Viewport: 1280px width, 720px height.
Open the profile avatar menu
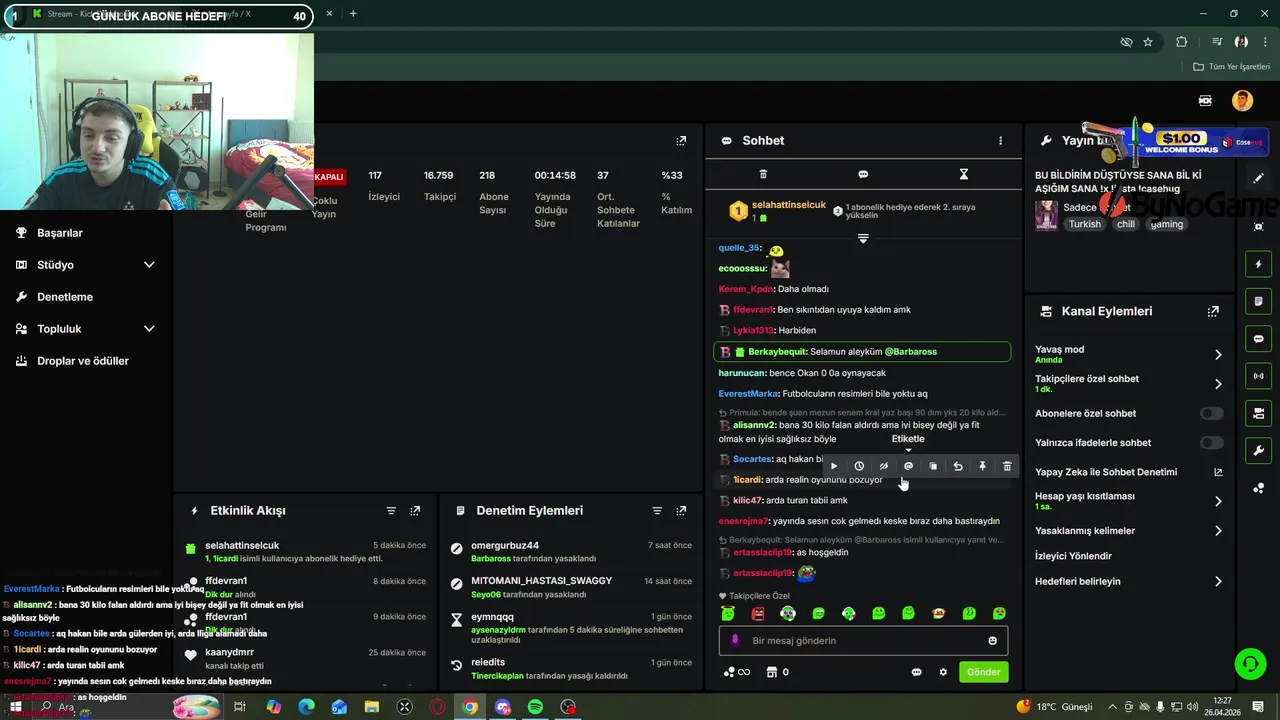pyautogui.click(x=1242, y=101)
